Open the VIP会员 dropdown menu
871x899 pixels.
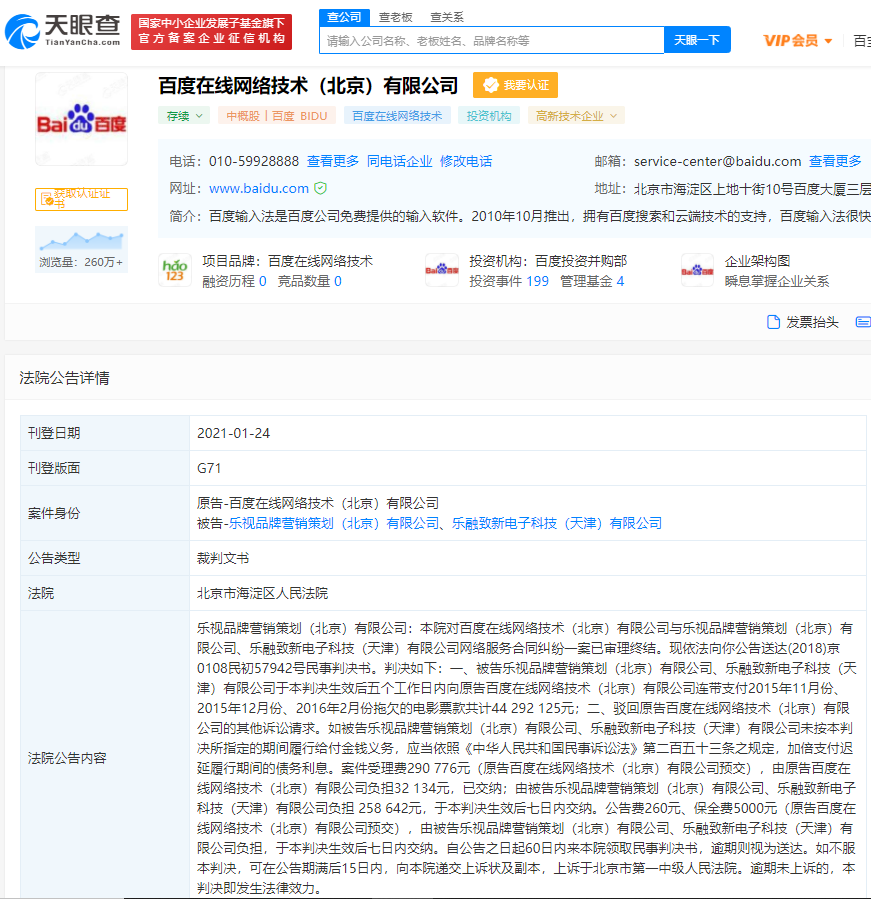(x=798, y=41)
